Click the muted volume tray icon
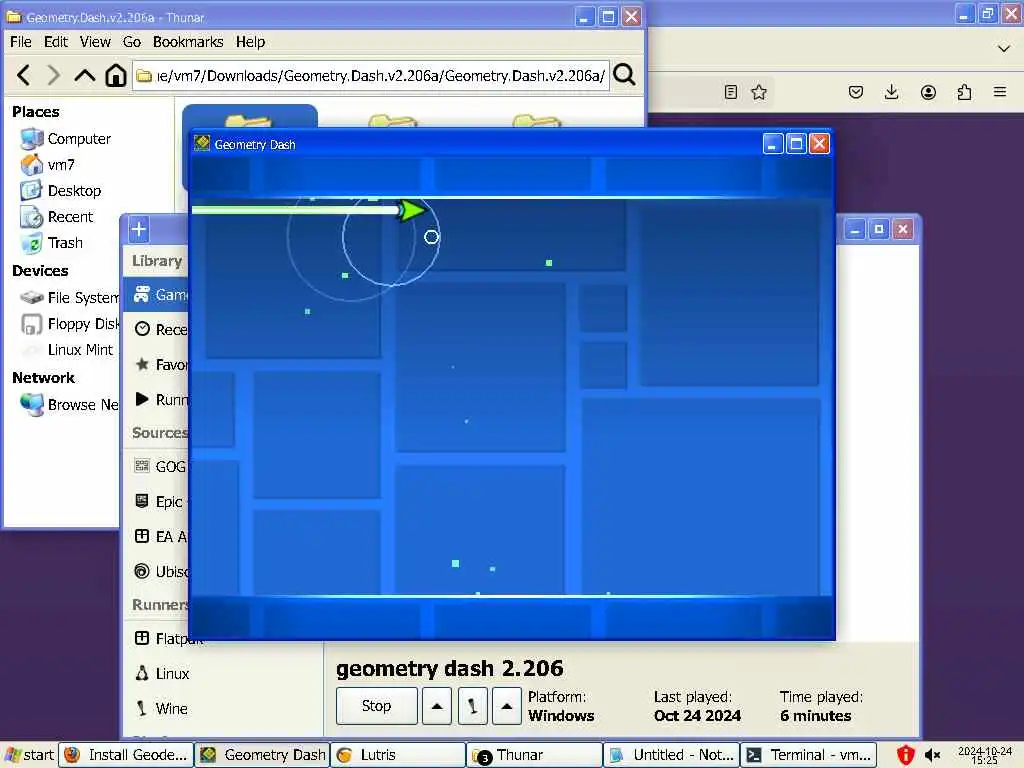Screen dimensions: 1024x768 pos(932,755)
